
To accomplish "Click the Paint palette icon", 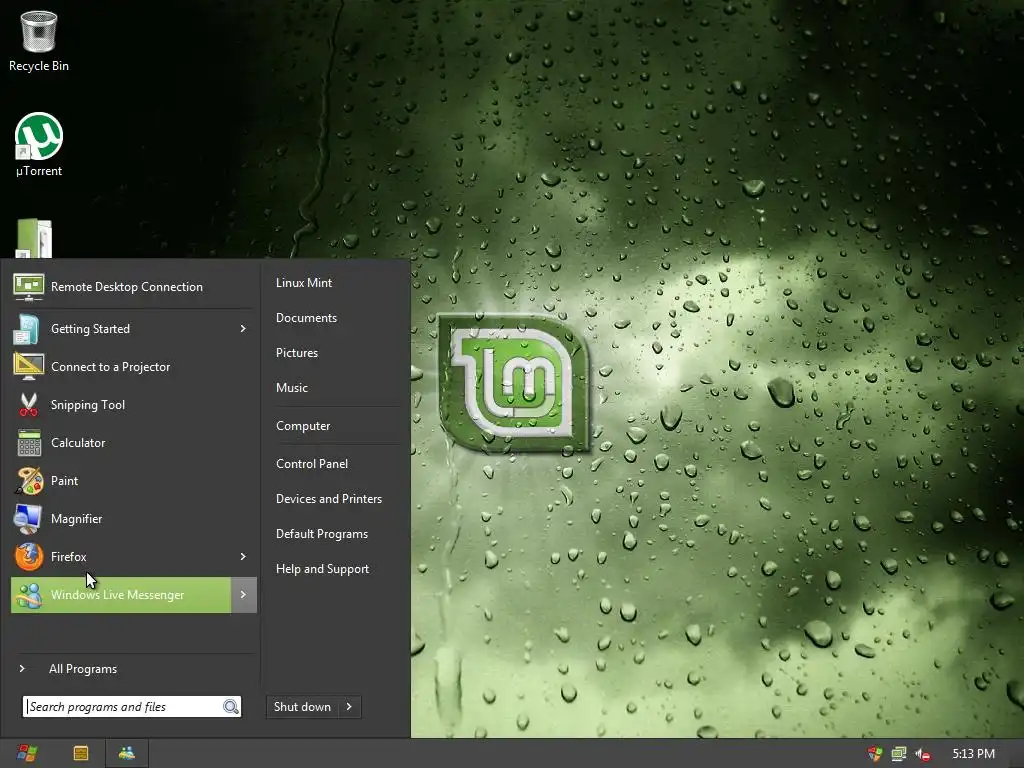I will 29,481.
